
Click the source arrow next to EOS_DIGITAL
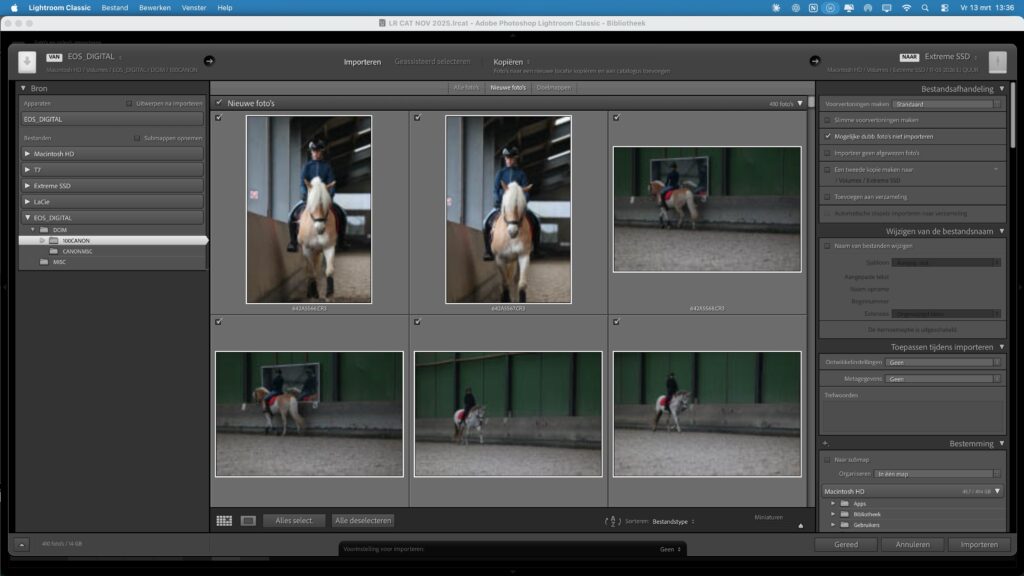tap(209, 60)
